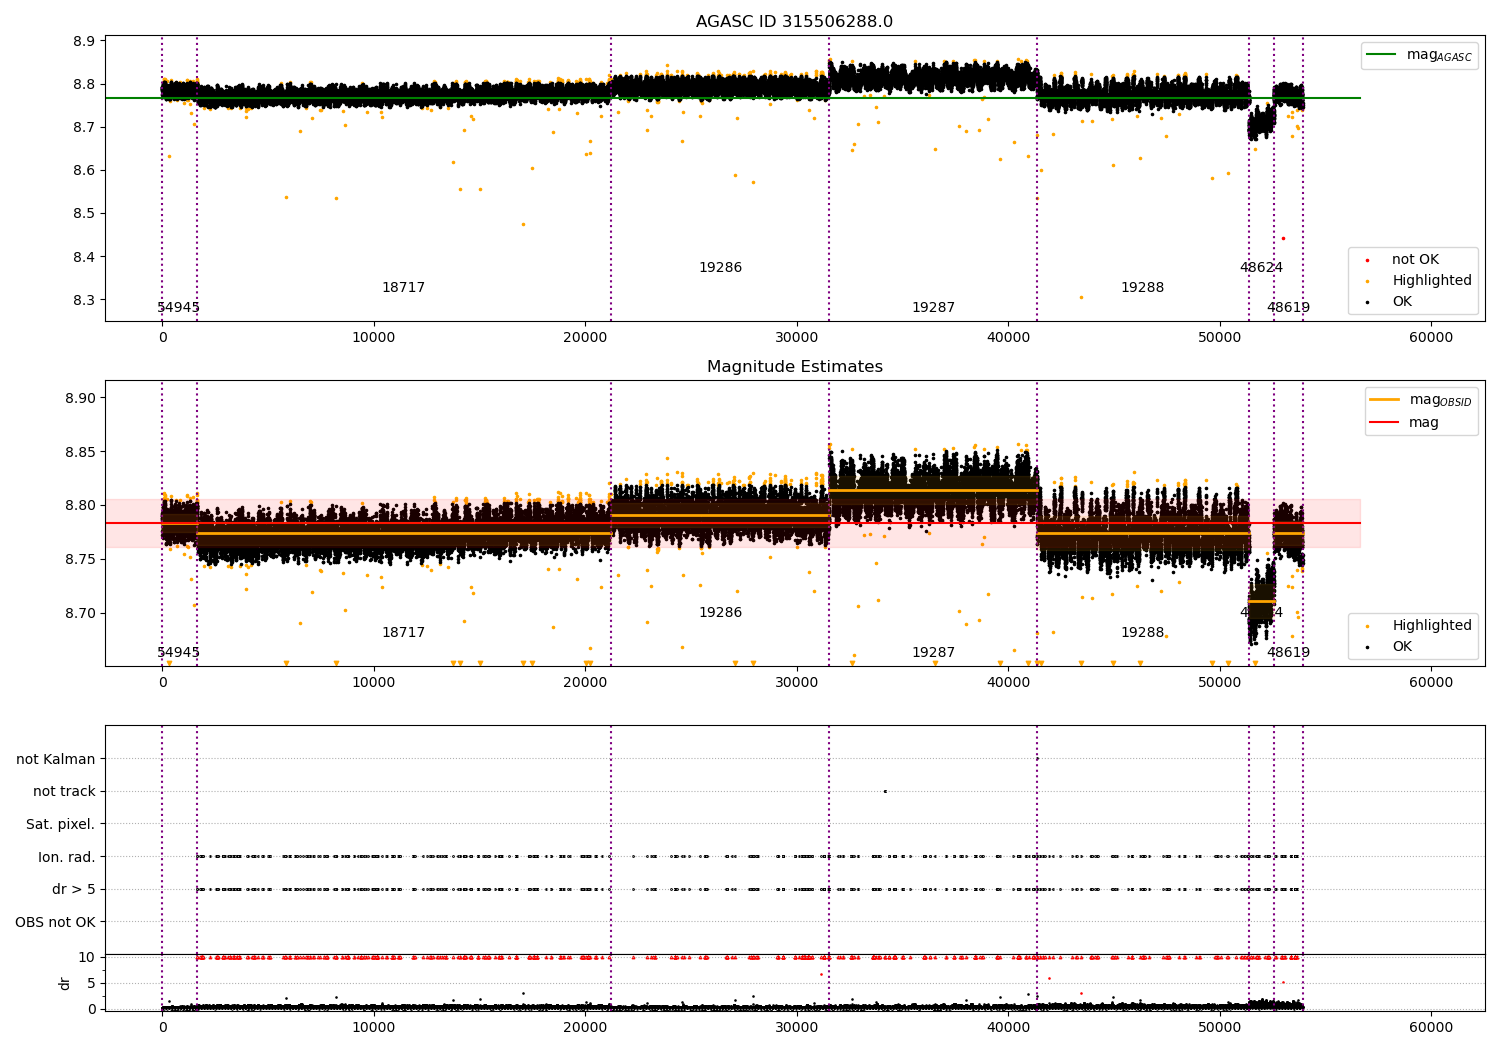Viewport: 1500px width, 1050px height.
Task: Select 'Highlighted' in middle plot legend
Action: (x=1420, y=626)
